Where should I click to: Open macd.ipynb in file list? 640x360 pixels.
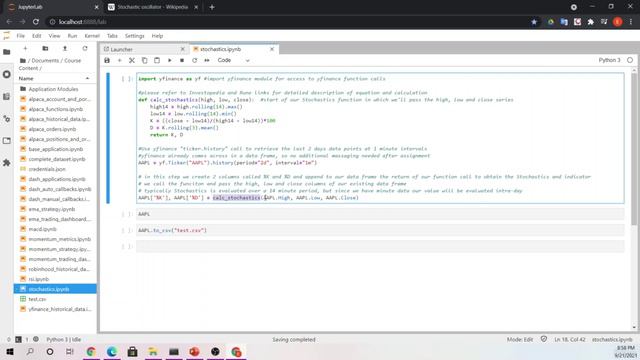pyautogui.click(x=42, y=229)
